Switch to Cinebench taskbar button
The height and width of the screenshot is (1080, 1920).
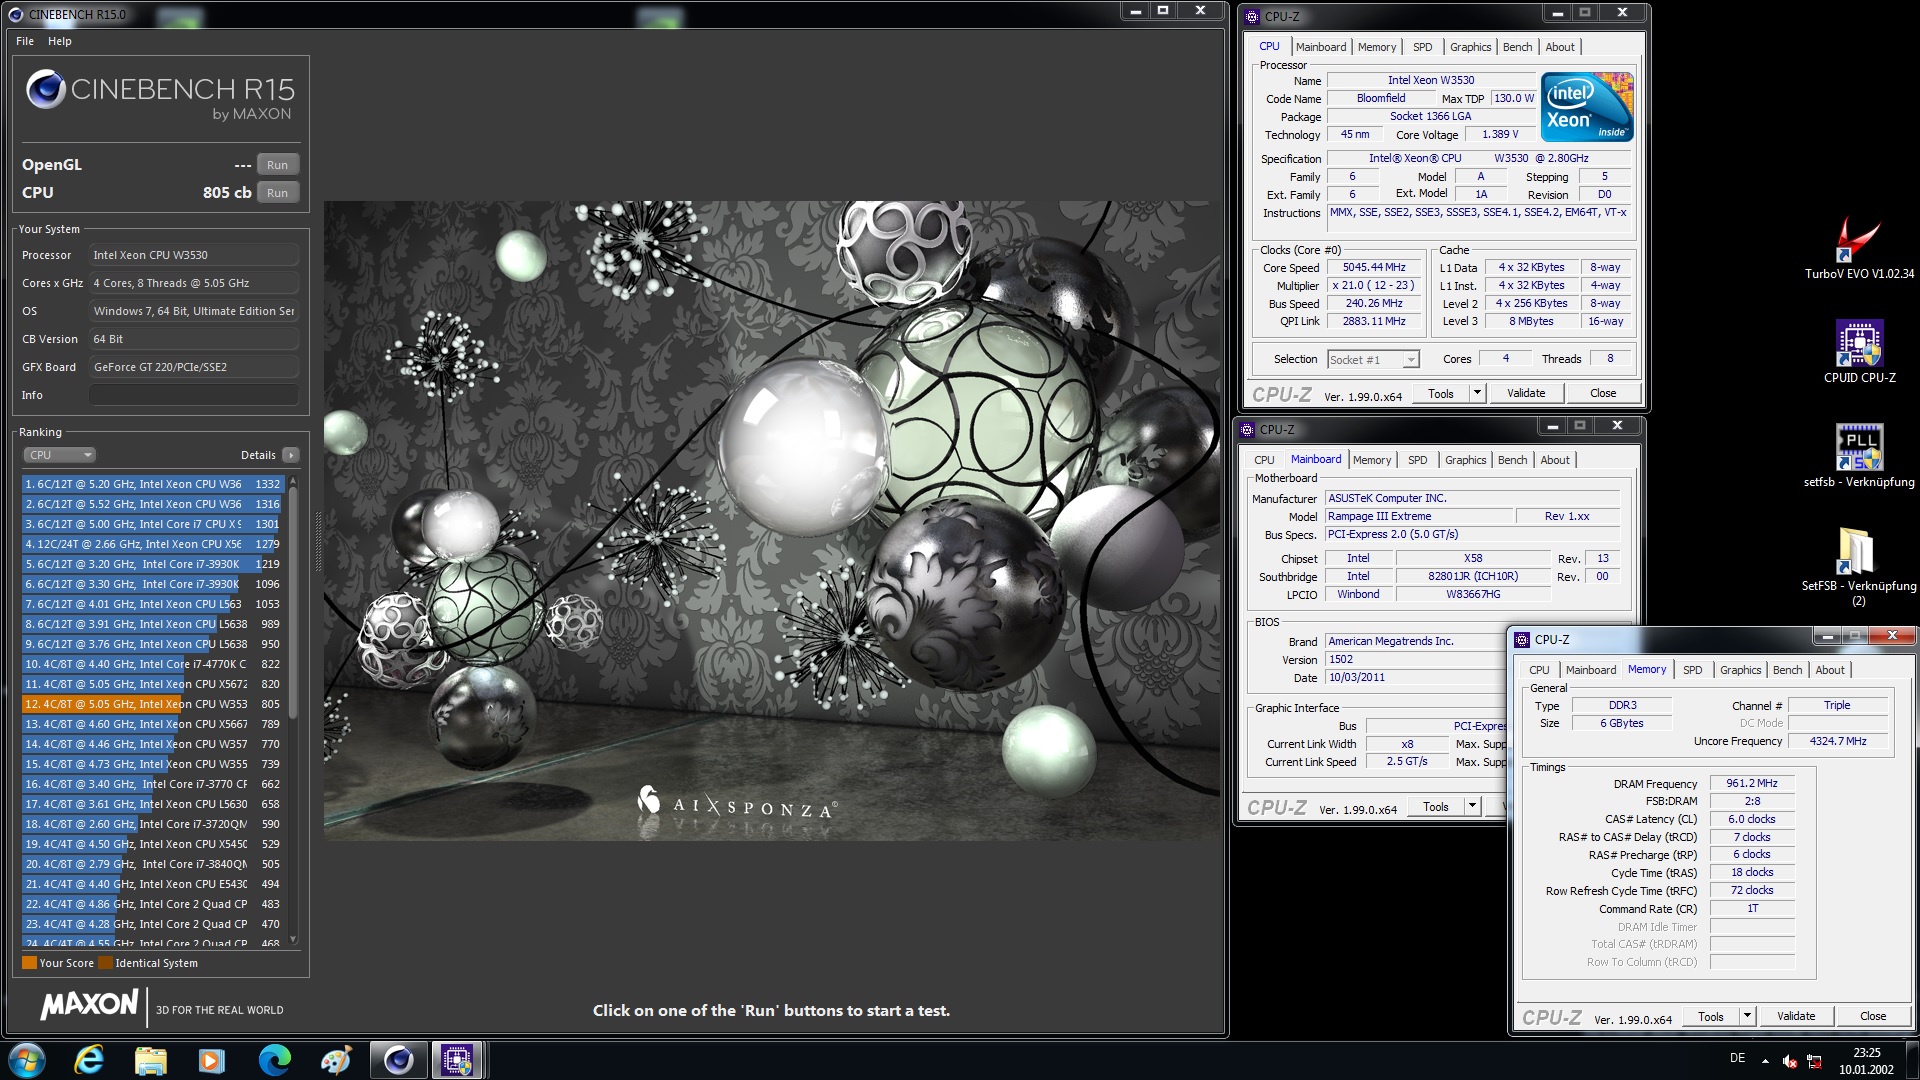[x=398, y=1060]
